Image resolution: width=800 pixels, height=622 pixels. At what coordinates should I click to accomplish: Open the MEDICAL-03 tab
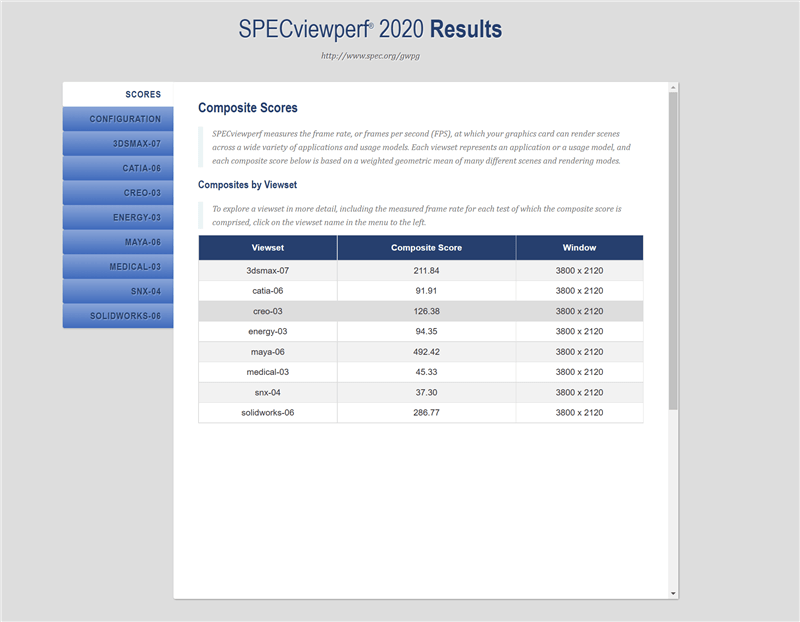tap(118, 266)
